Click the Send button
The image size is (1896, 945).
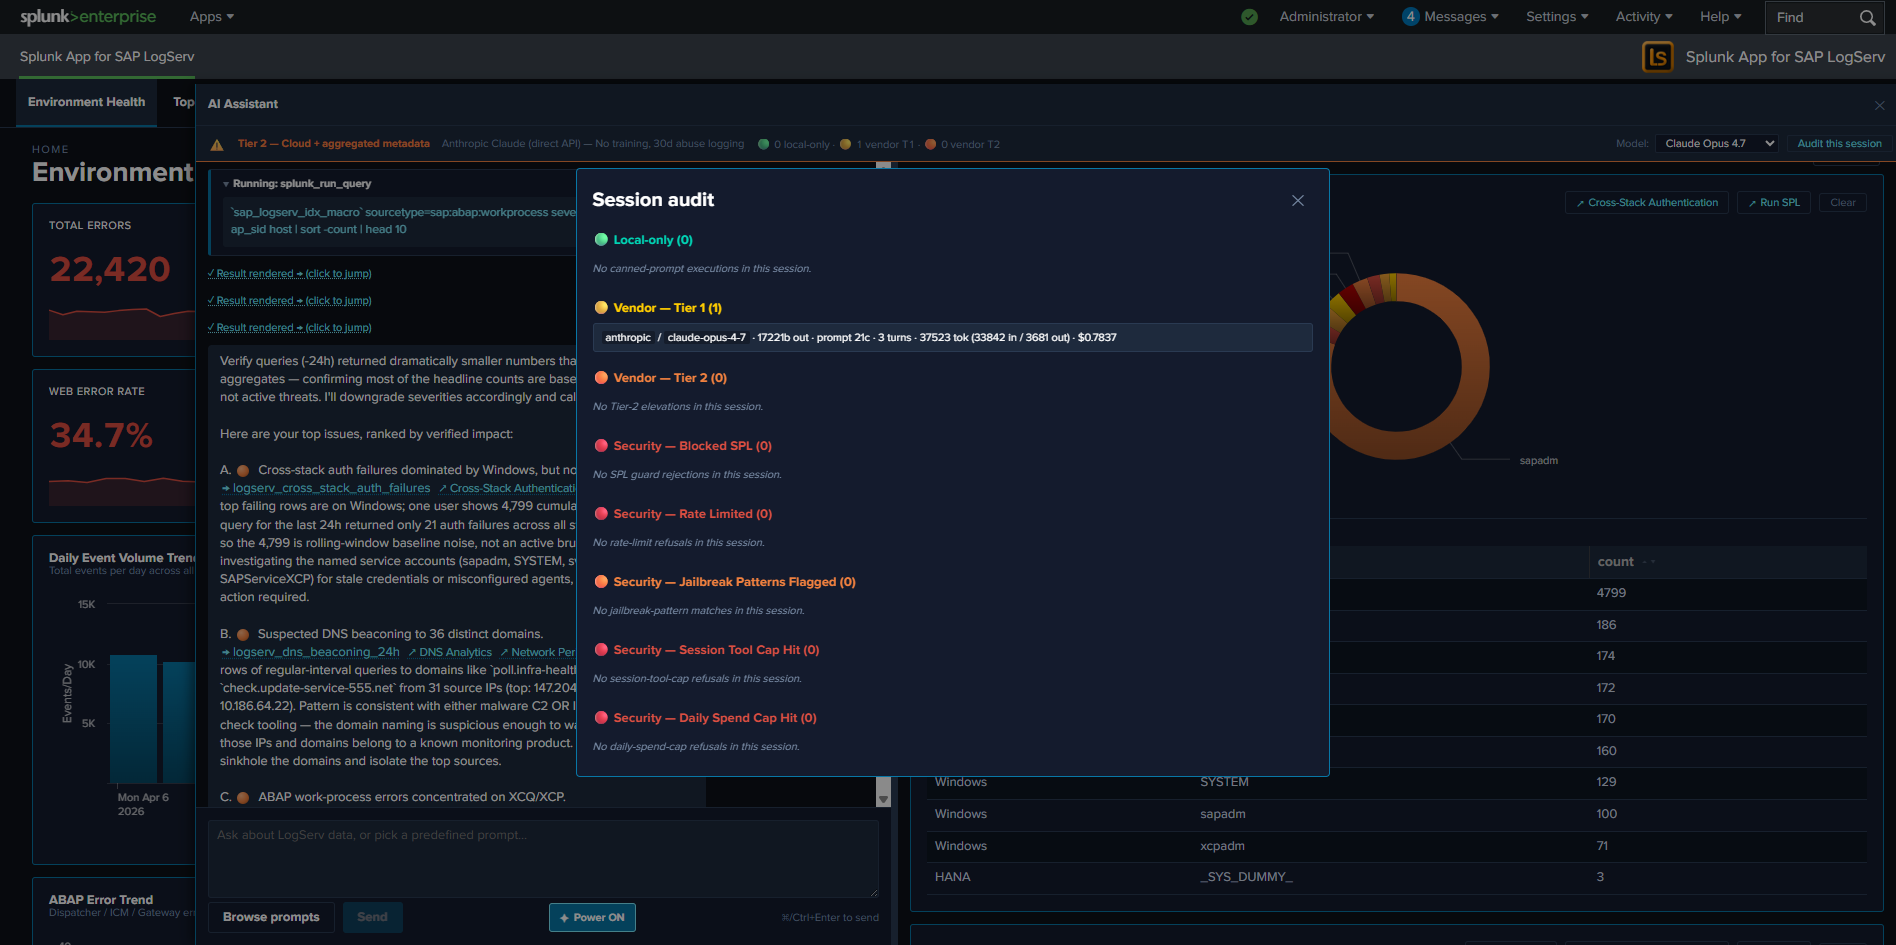(372, 917)
